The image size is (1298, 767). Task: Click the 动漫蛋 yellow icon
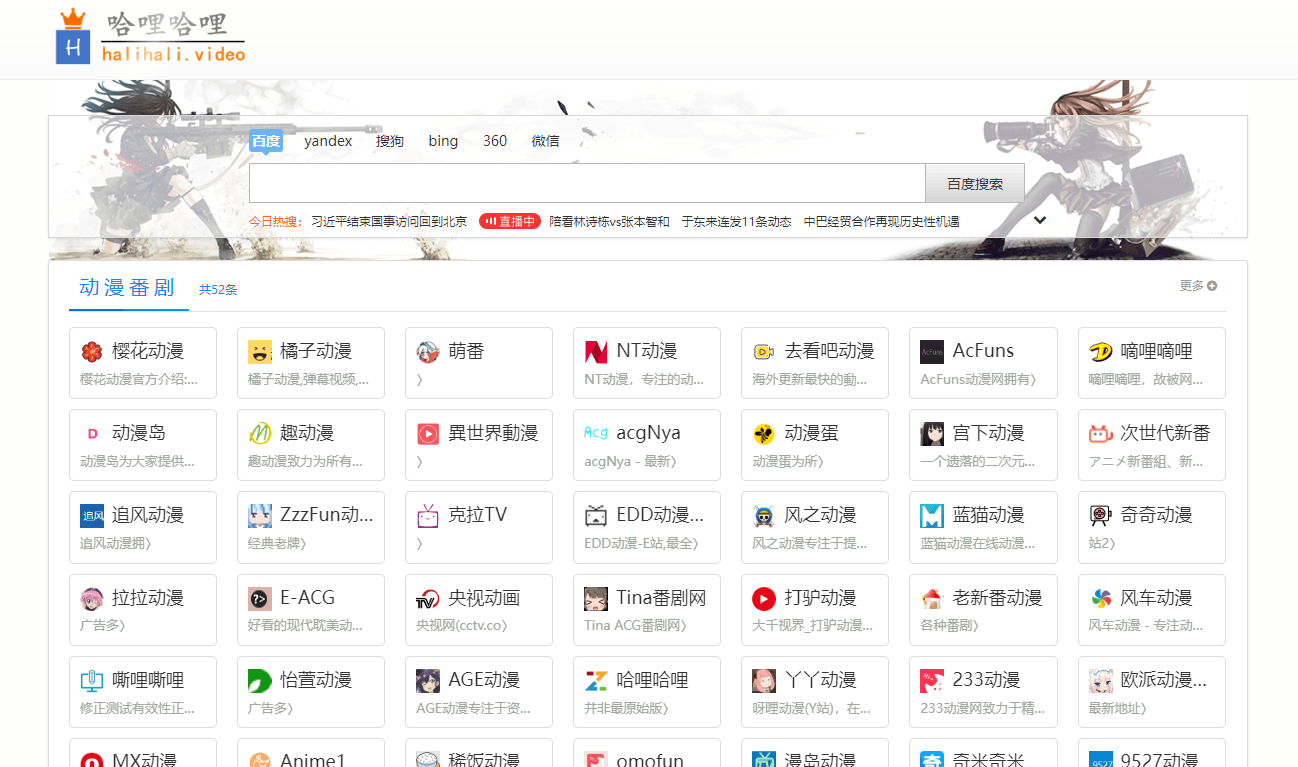point(764,434)
